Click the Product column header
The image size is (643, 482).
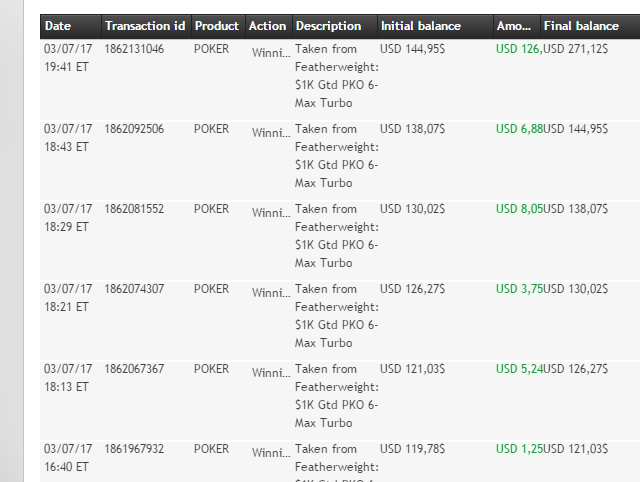pos(216,26)
